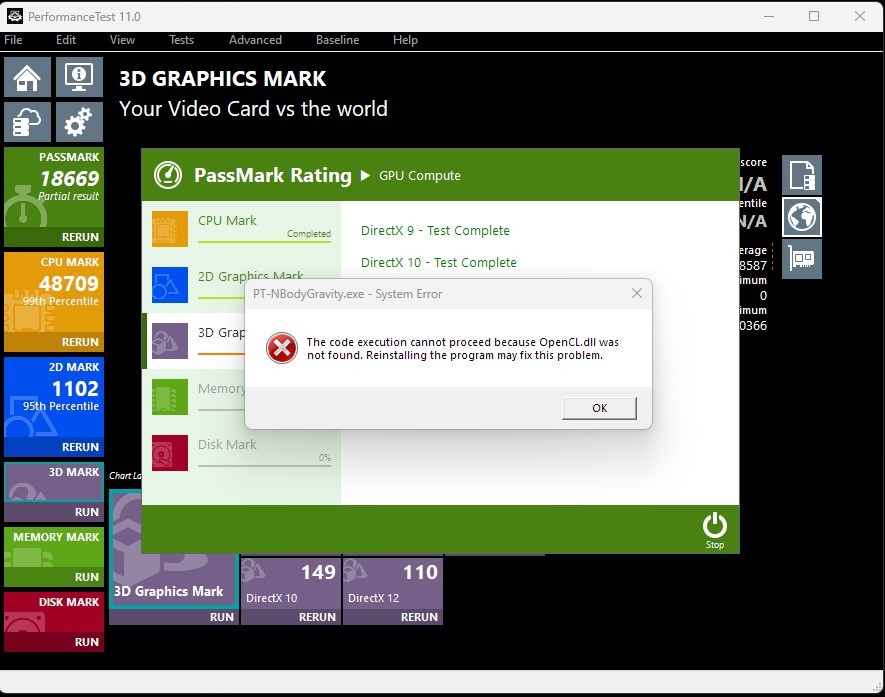Select the 3D MARK sidebar tile

tap(54, 482)
